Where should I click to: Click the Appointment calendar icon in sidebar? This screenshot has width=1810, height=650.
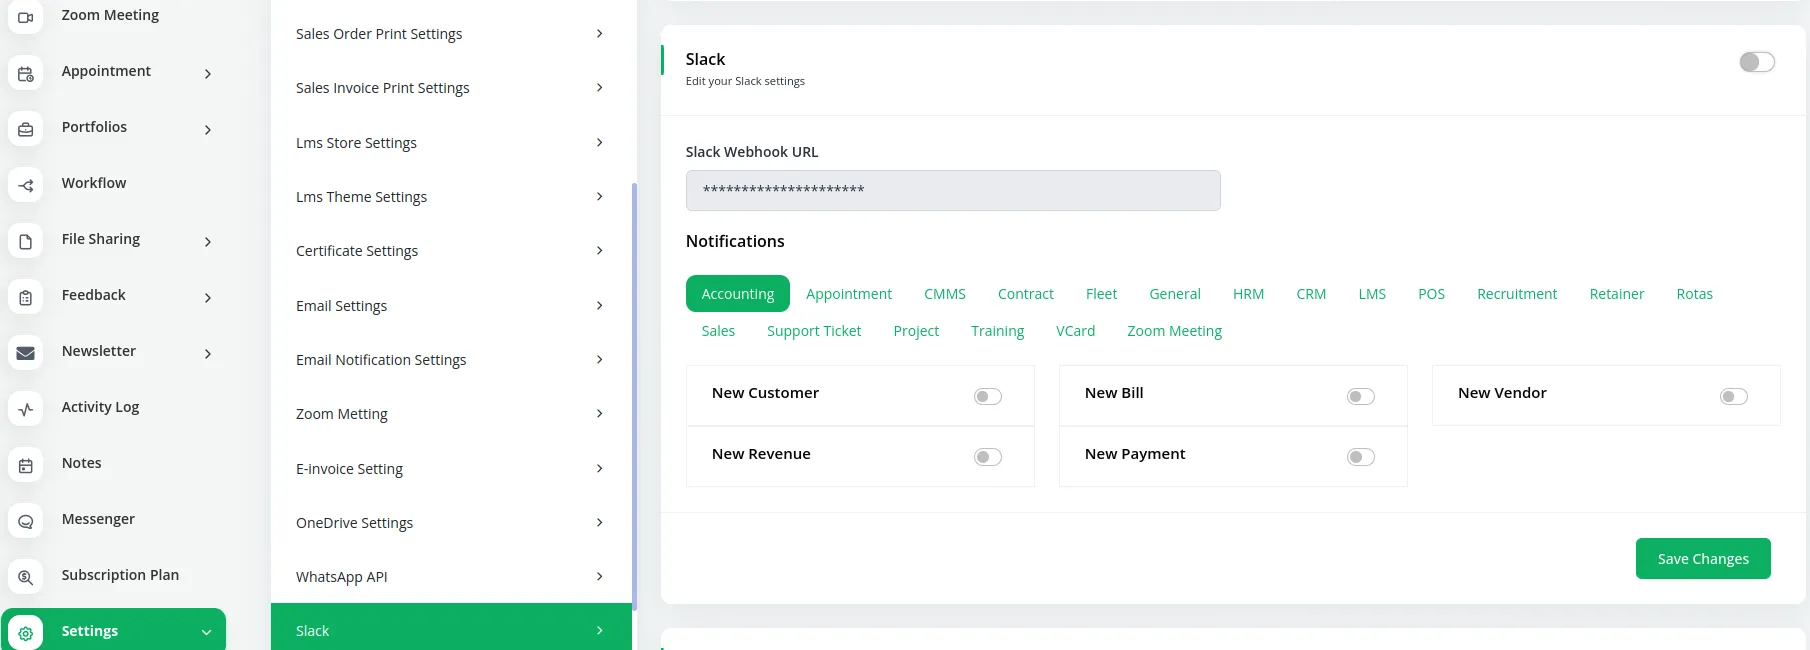click(26, 74)
